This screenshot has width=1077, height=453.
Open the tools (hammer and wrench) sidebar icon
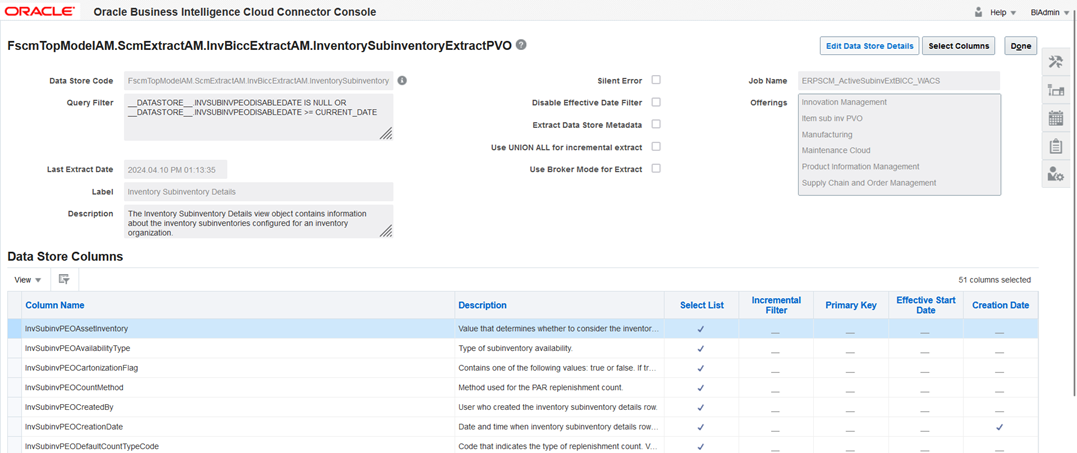(x=1056, y=62)
